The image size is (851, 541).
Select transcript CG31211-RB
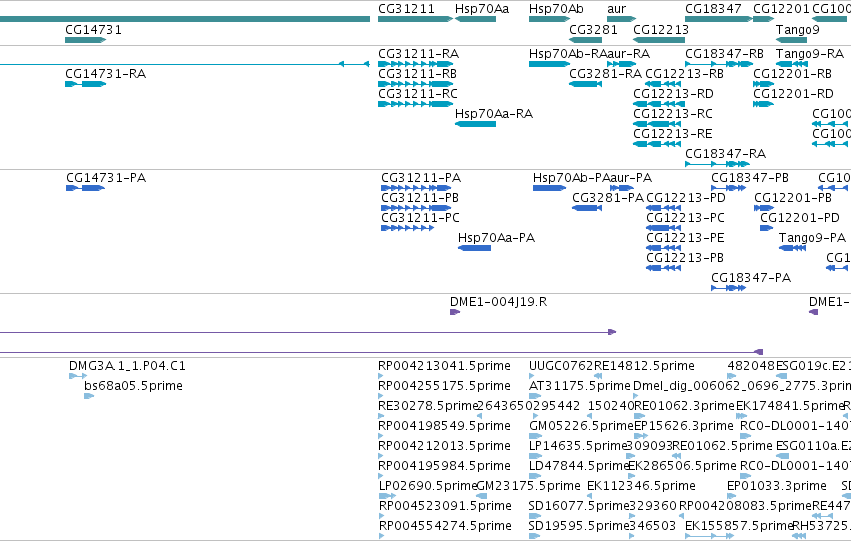pos(417,74)
